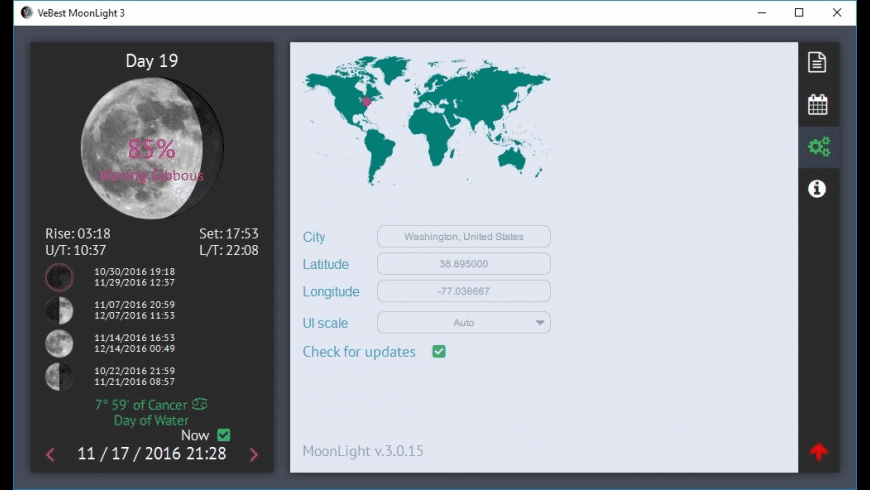Click the Day 19 heading

152,60
